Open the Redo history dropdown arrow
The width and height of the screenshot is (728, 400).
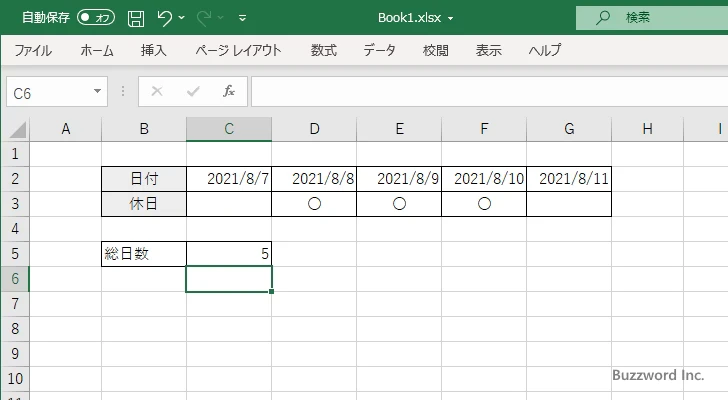click(x=221, y=18)
